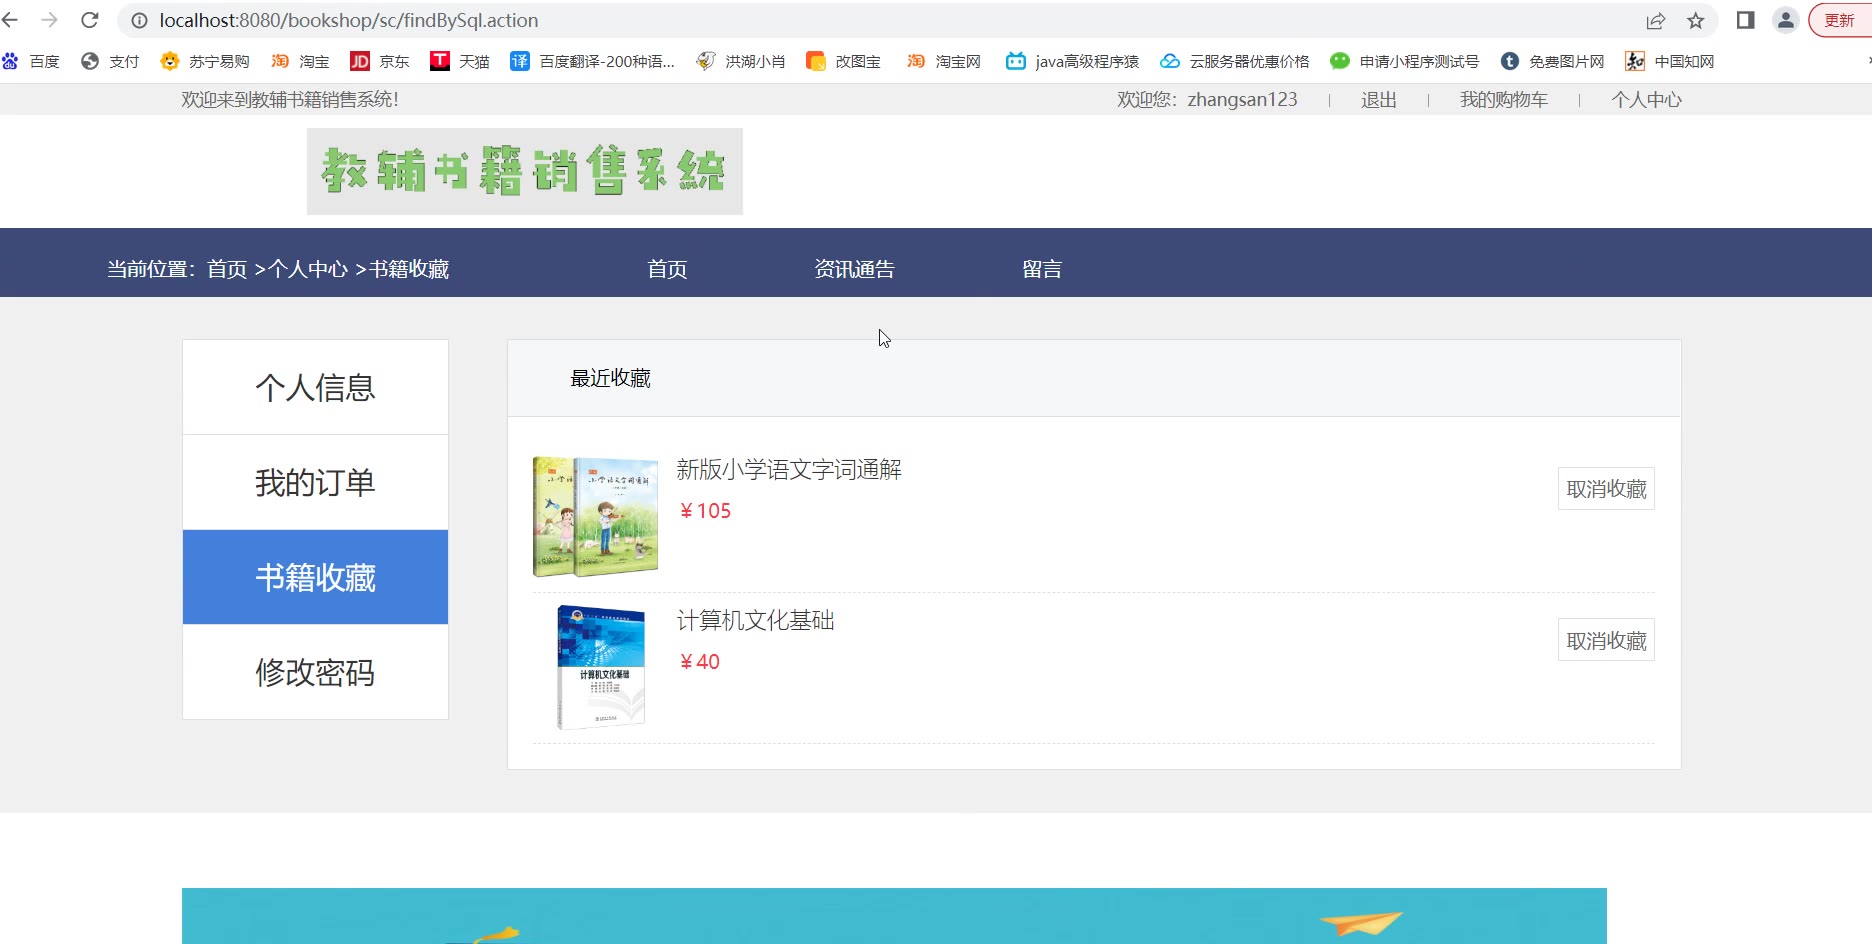
Task: Open 我的购物车 link in top bar
Action: click(x=1503, y=100)
